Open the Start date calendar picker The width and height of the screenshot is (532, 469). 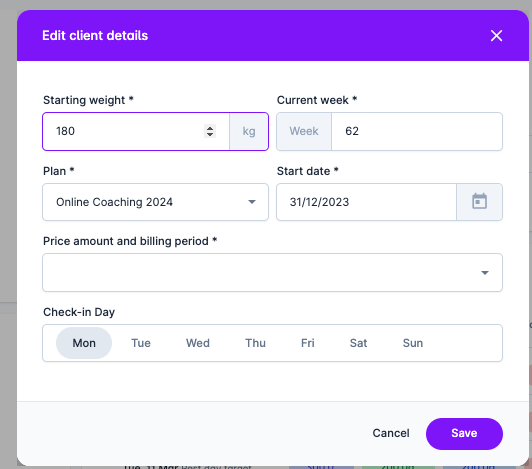tap(479, 202)
